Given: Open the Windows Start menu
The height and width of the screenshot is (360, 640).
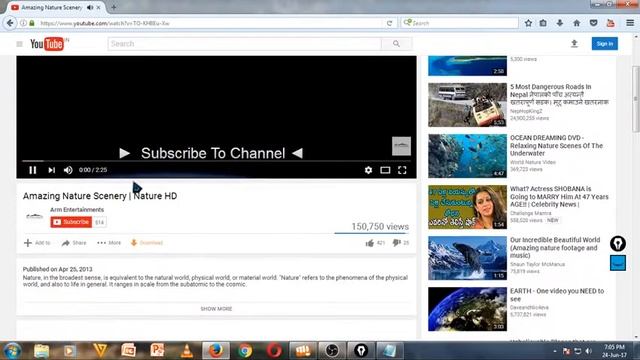Looking at the screenshot, I should 12,351.
